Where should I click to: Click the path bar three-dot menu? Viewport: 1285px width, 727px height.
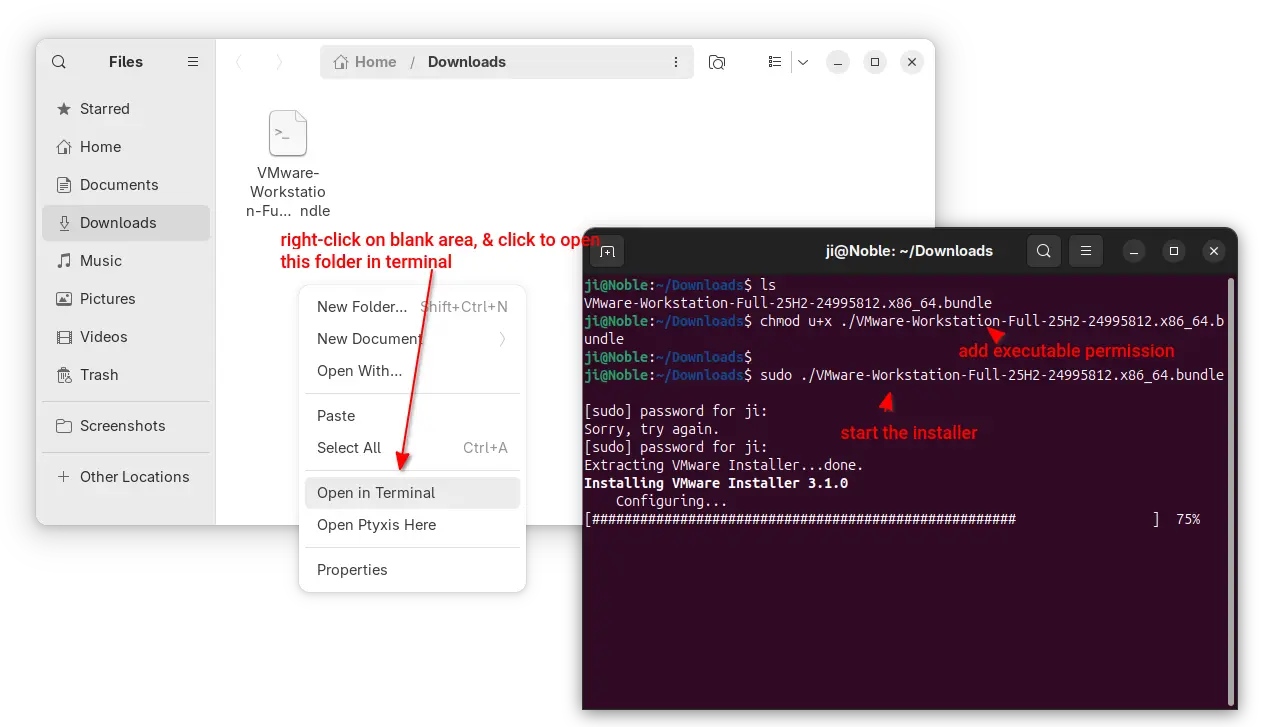coord(677,62)
